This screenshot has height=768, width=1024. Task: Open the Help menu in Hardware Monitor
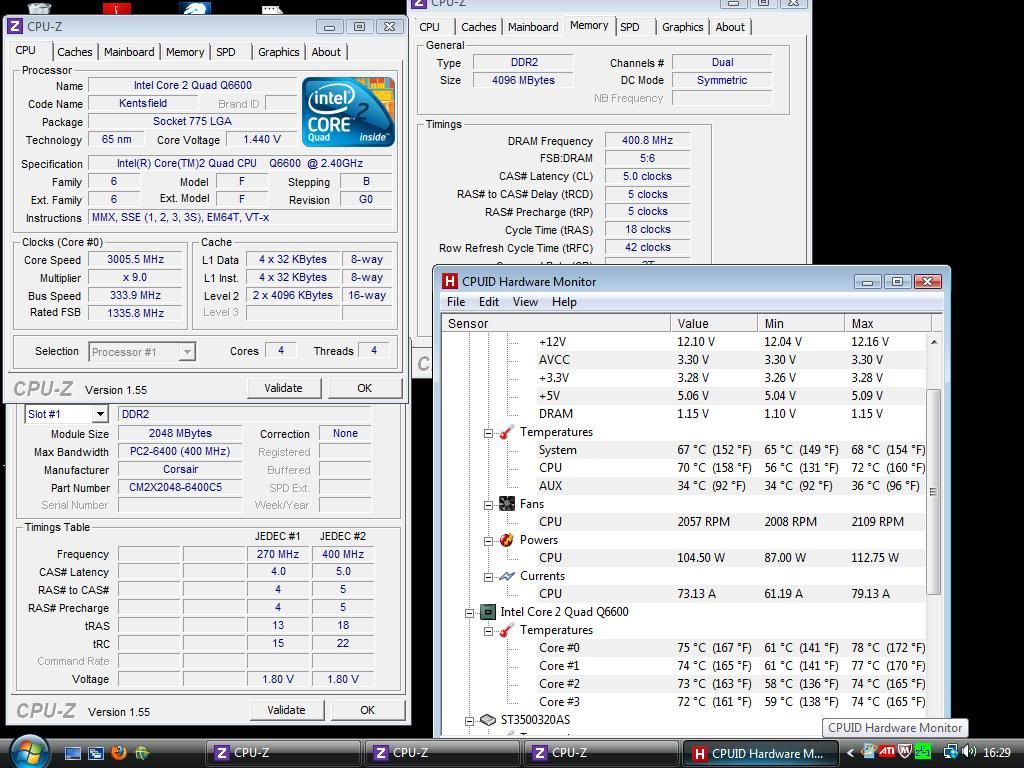click(x=564, y=302)
